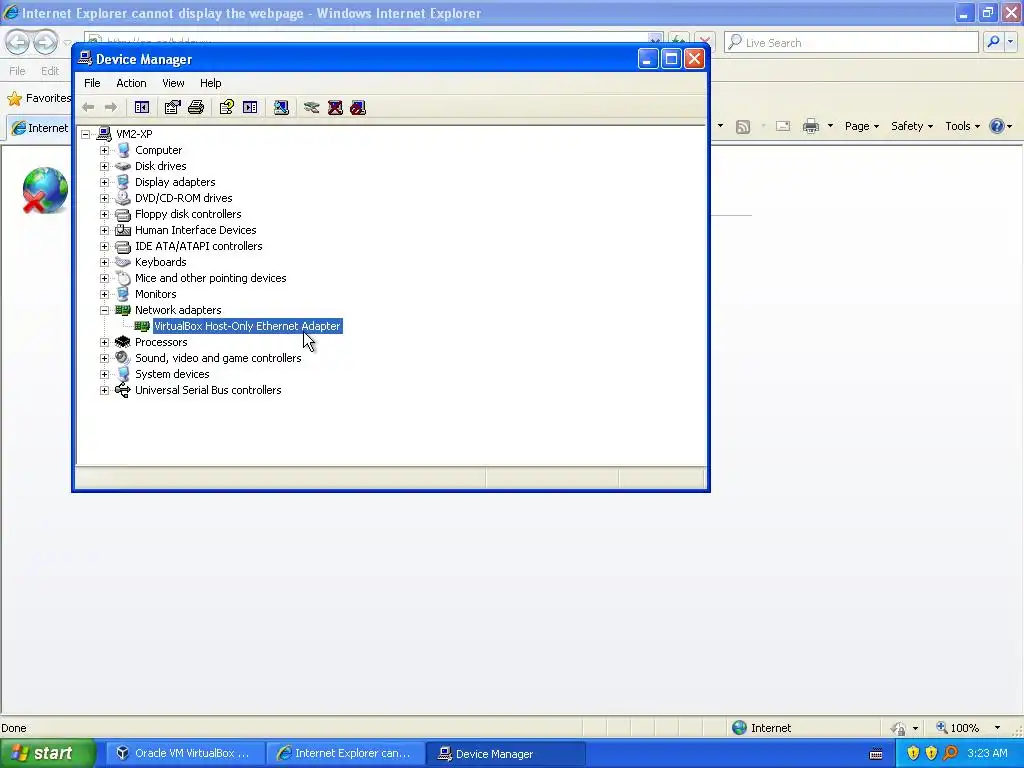Click Internet Explorer's File menu
The image size is (1024, 768).
pos(18,71)
